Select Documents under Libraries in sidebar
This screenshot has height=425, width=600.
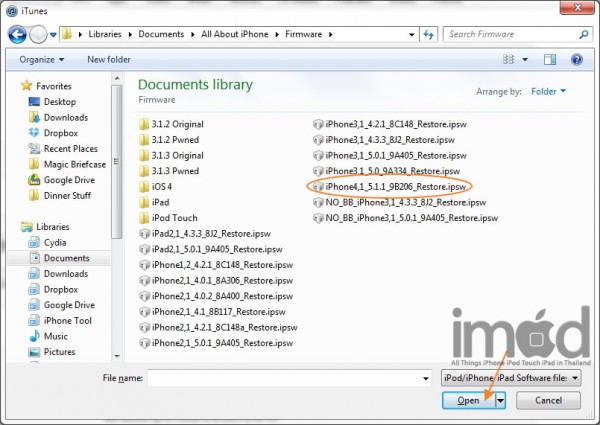tap(65, 257)
